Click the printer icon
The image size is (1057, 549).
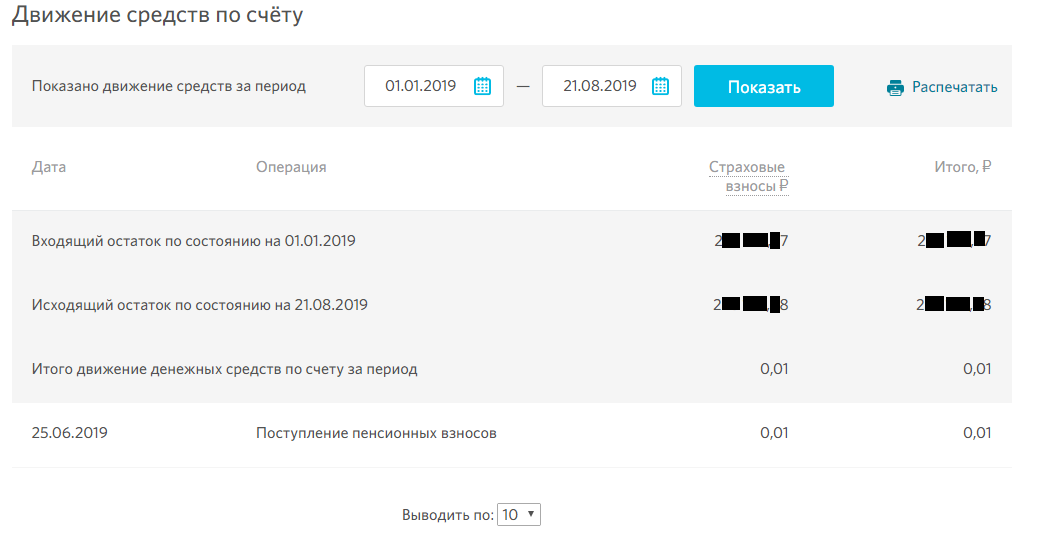click(x=895, y=87)
